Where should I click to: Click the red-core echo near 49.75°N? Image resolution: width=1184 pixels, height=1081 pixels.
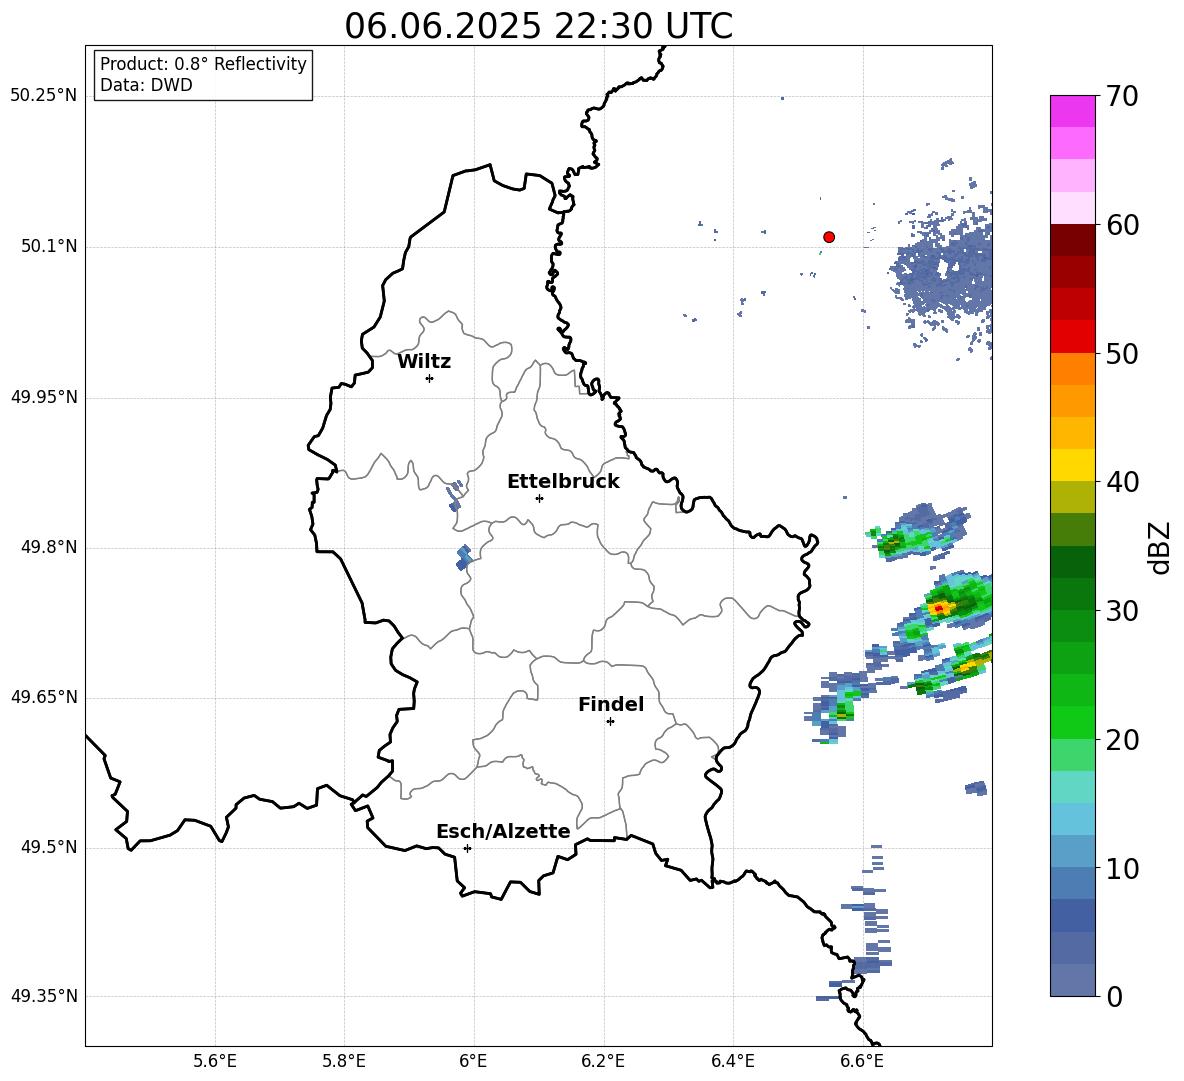pyautogui.click(x=939, y=608)
